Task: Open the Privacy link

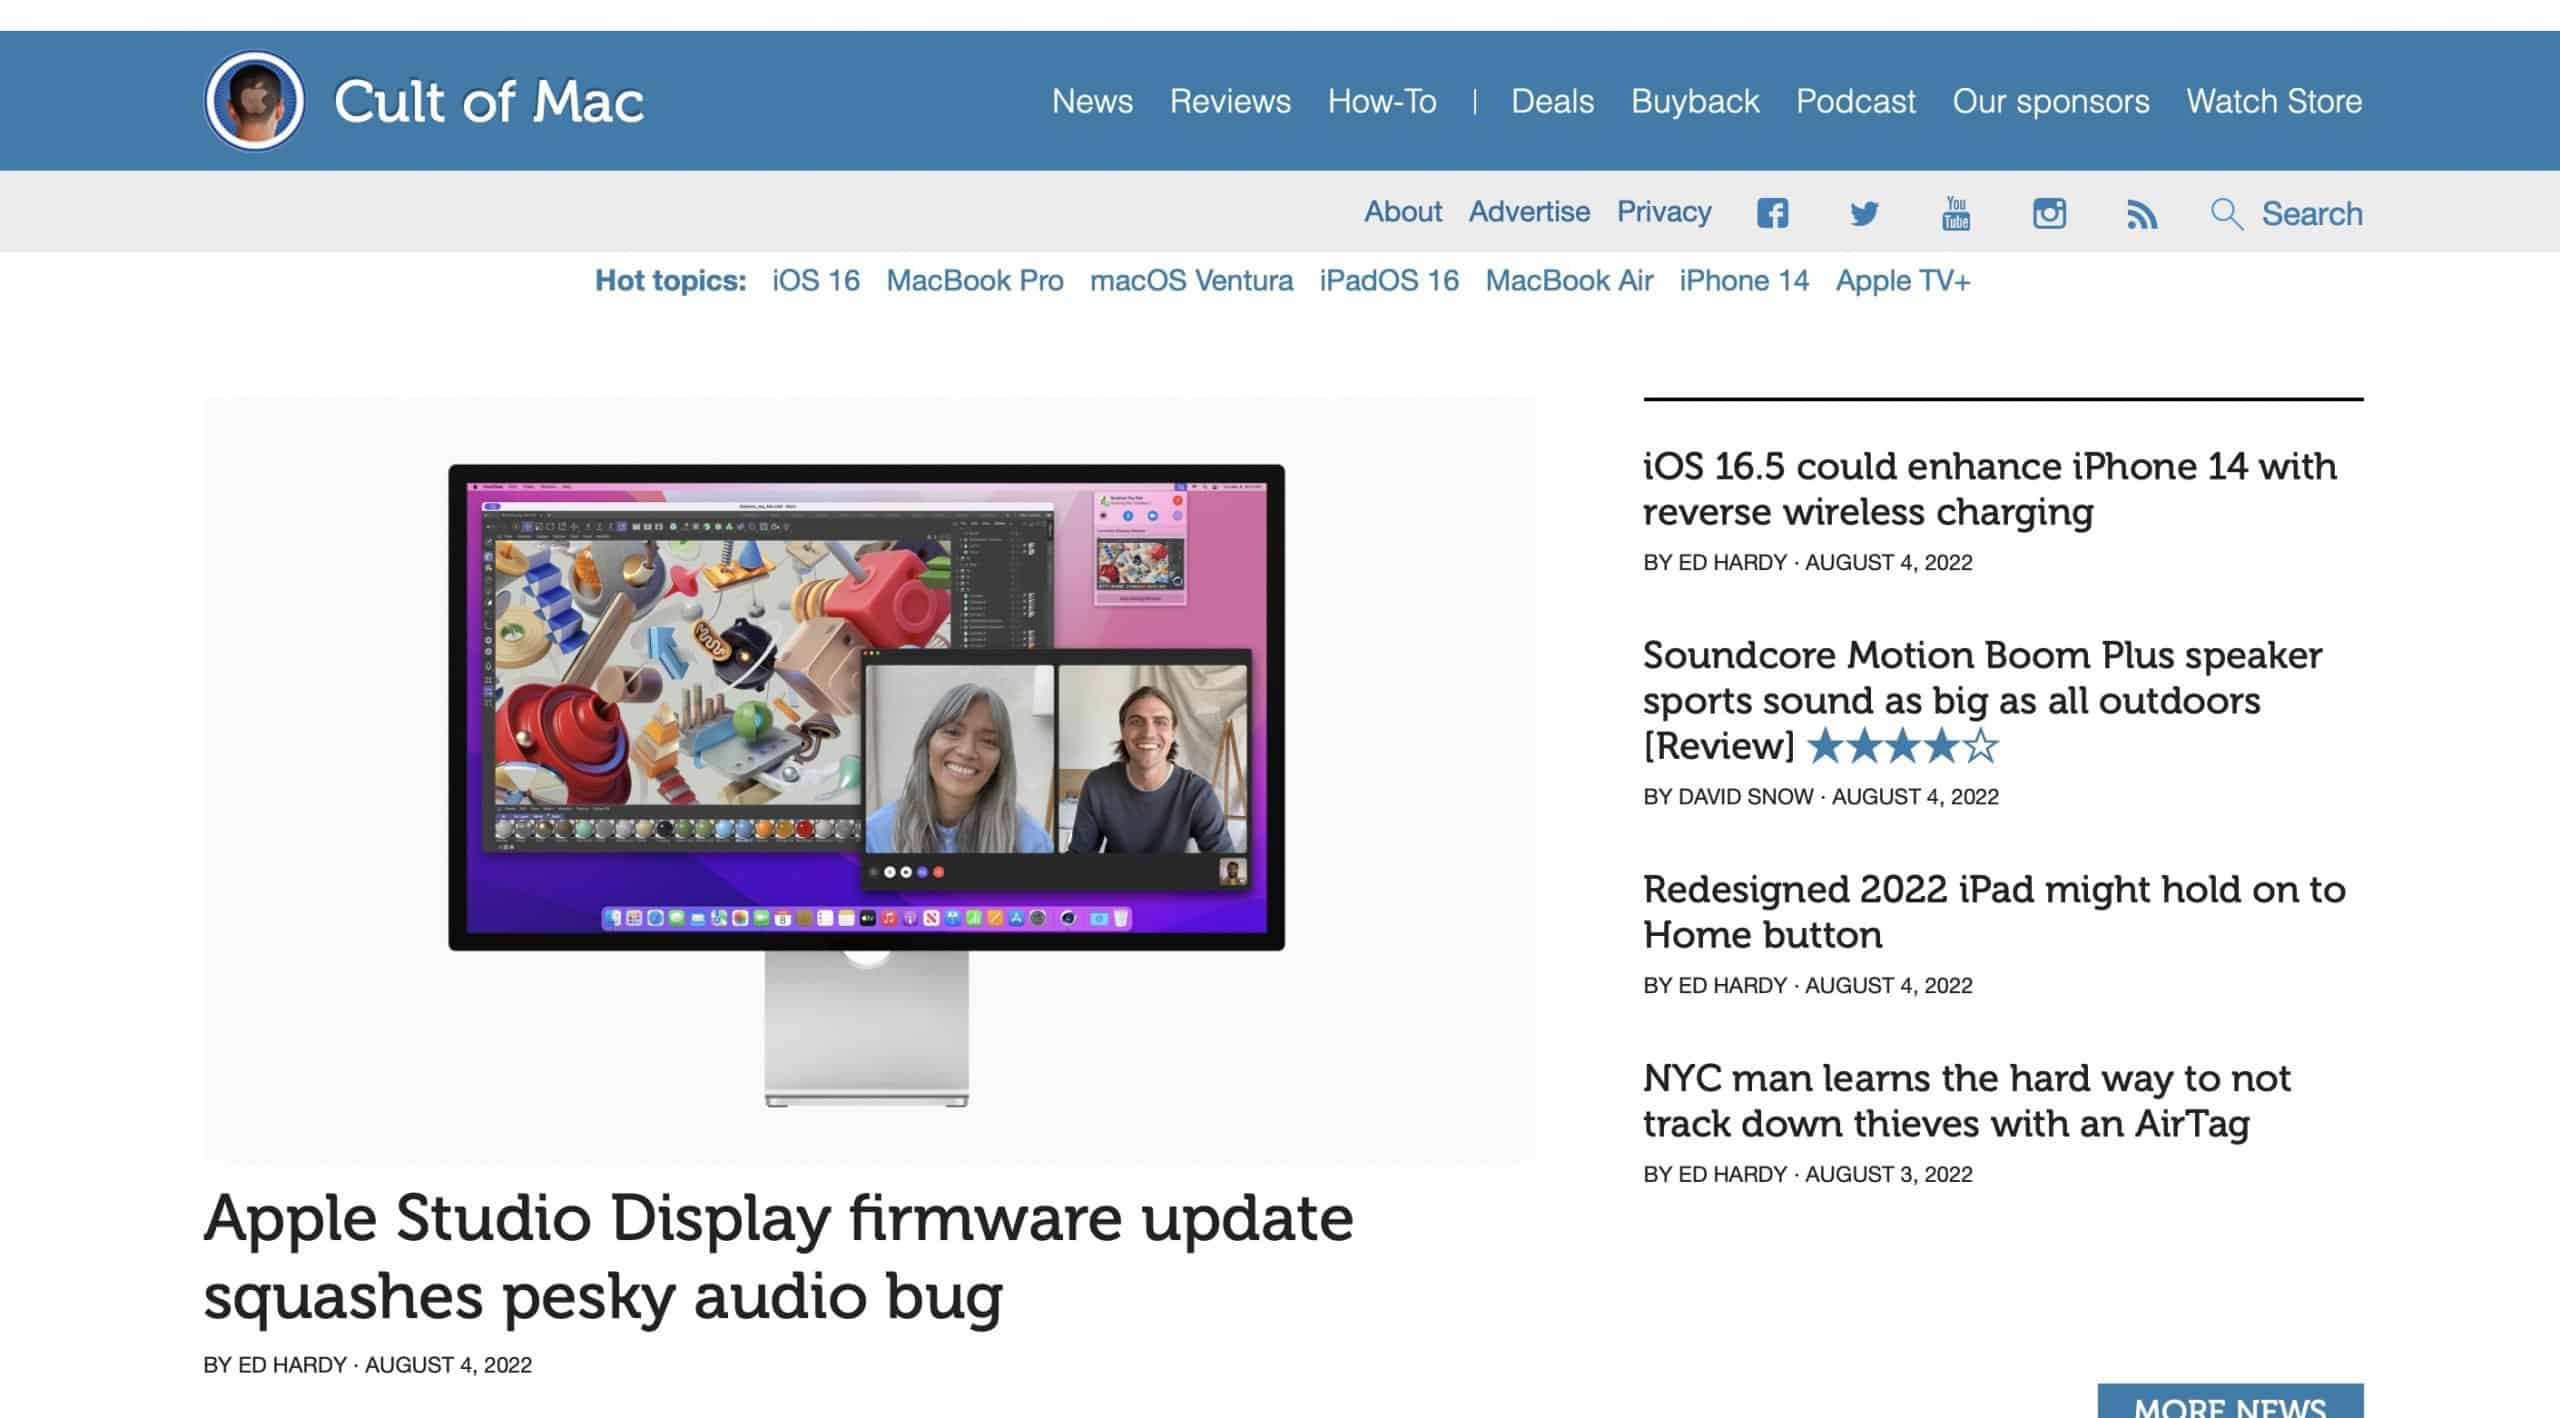Action: [x=1664, y=212]
